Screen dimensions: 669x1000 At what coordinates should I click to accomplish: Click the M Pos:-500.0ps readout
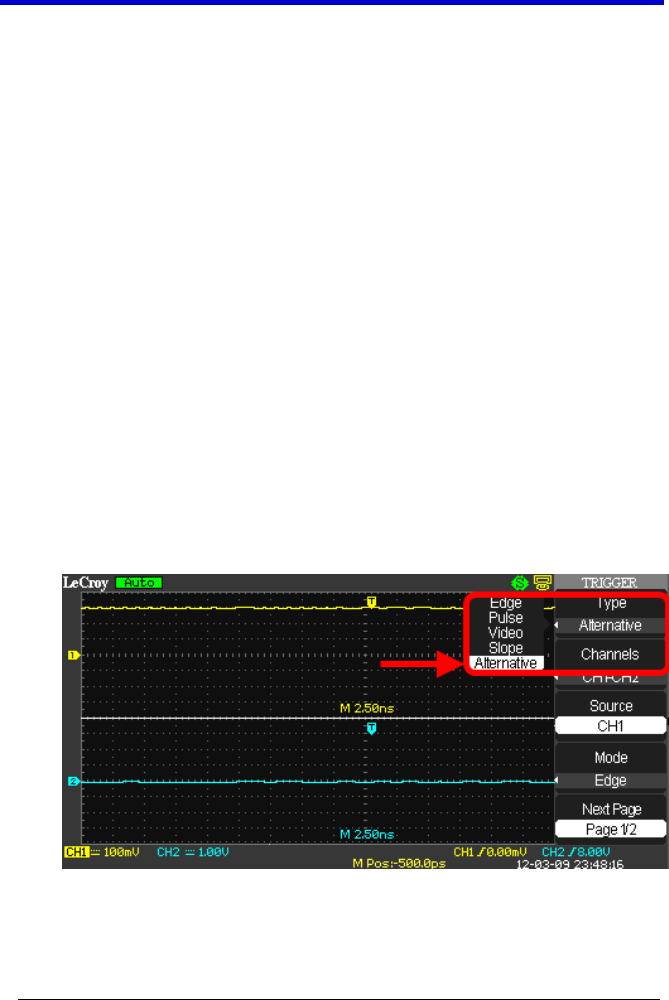coord(399,864)
